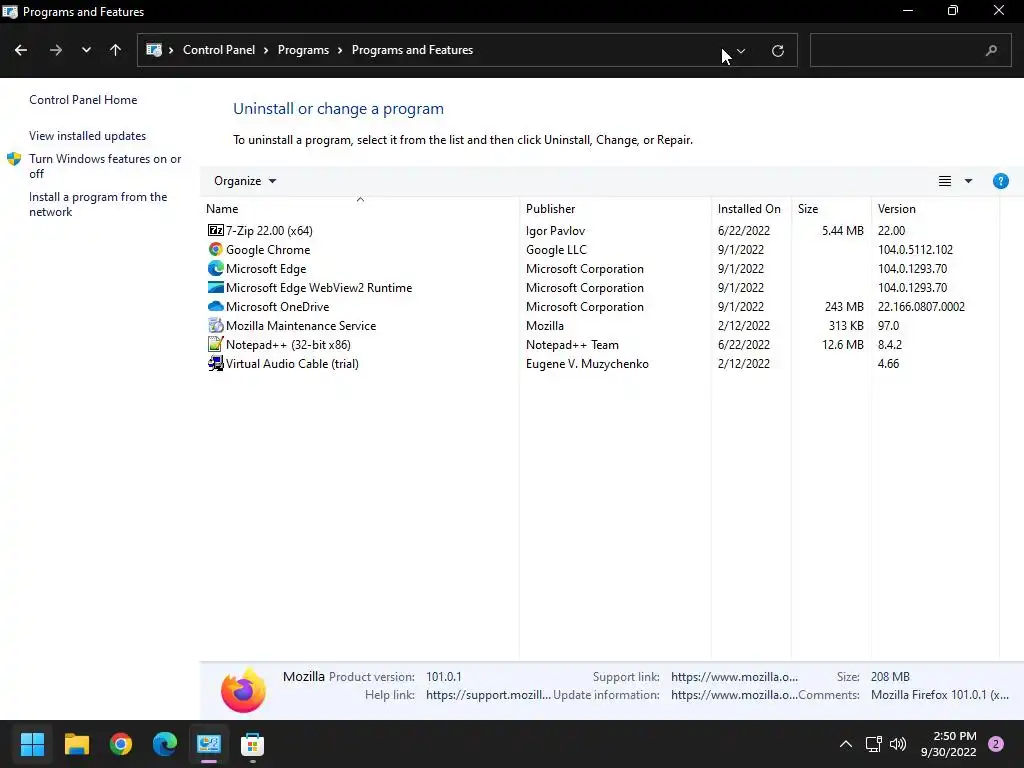This screenshot has width=1024, height=768.
Task: Open Turn Windows features on or off
Action: point(105,166)
